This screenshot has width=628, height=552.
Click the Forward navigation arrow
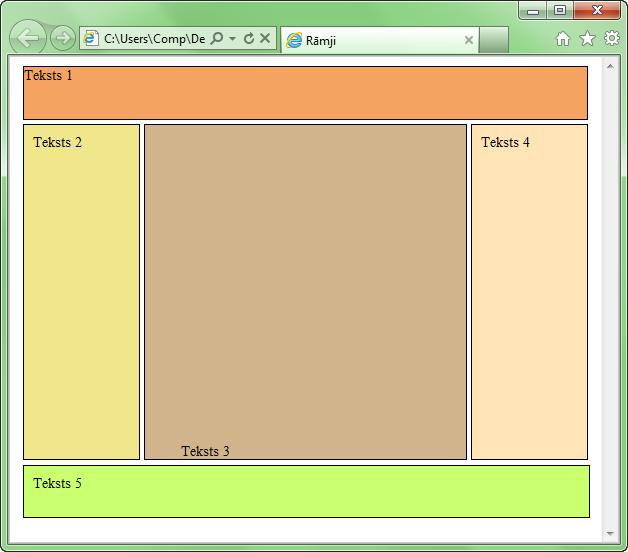click(x=62, y=39)
